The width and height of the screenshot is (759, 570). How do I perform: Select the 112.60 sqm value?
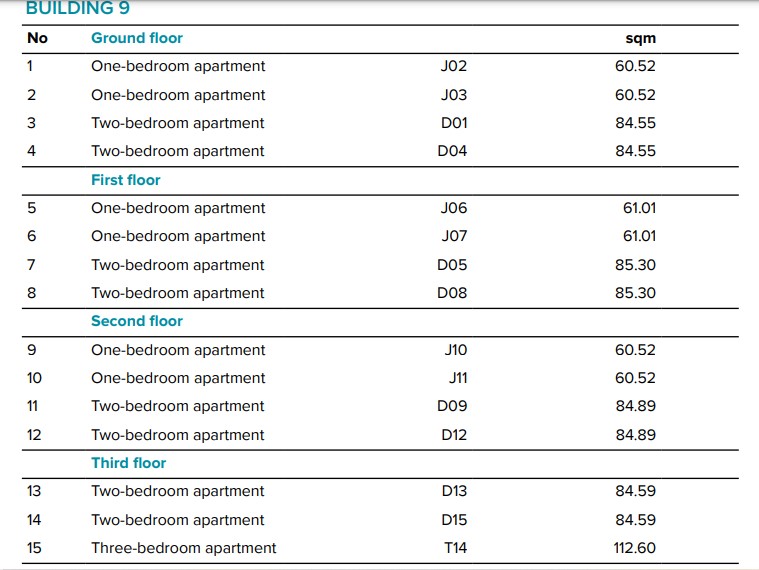coord(634,548)
